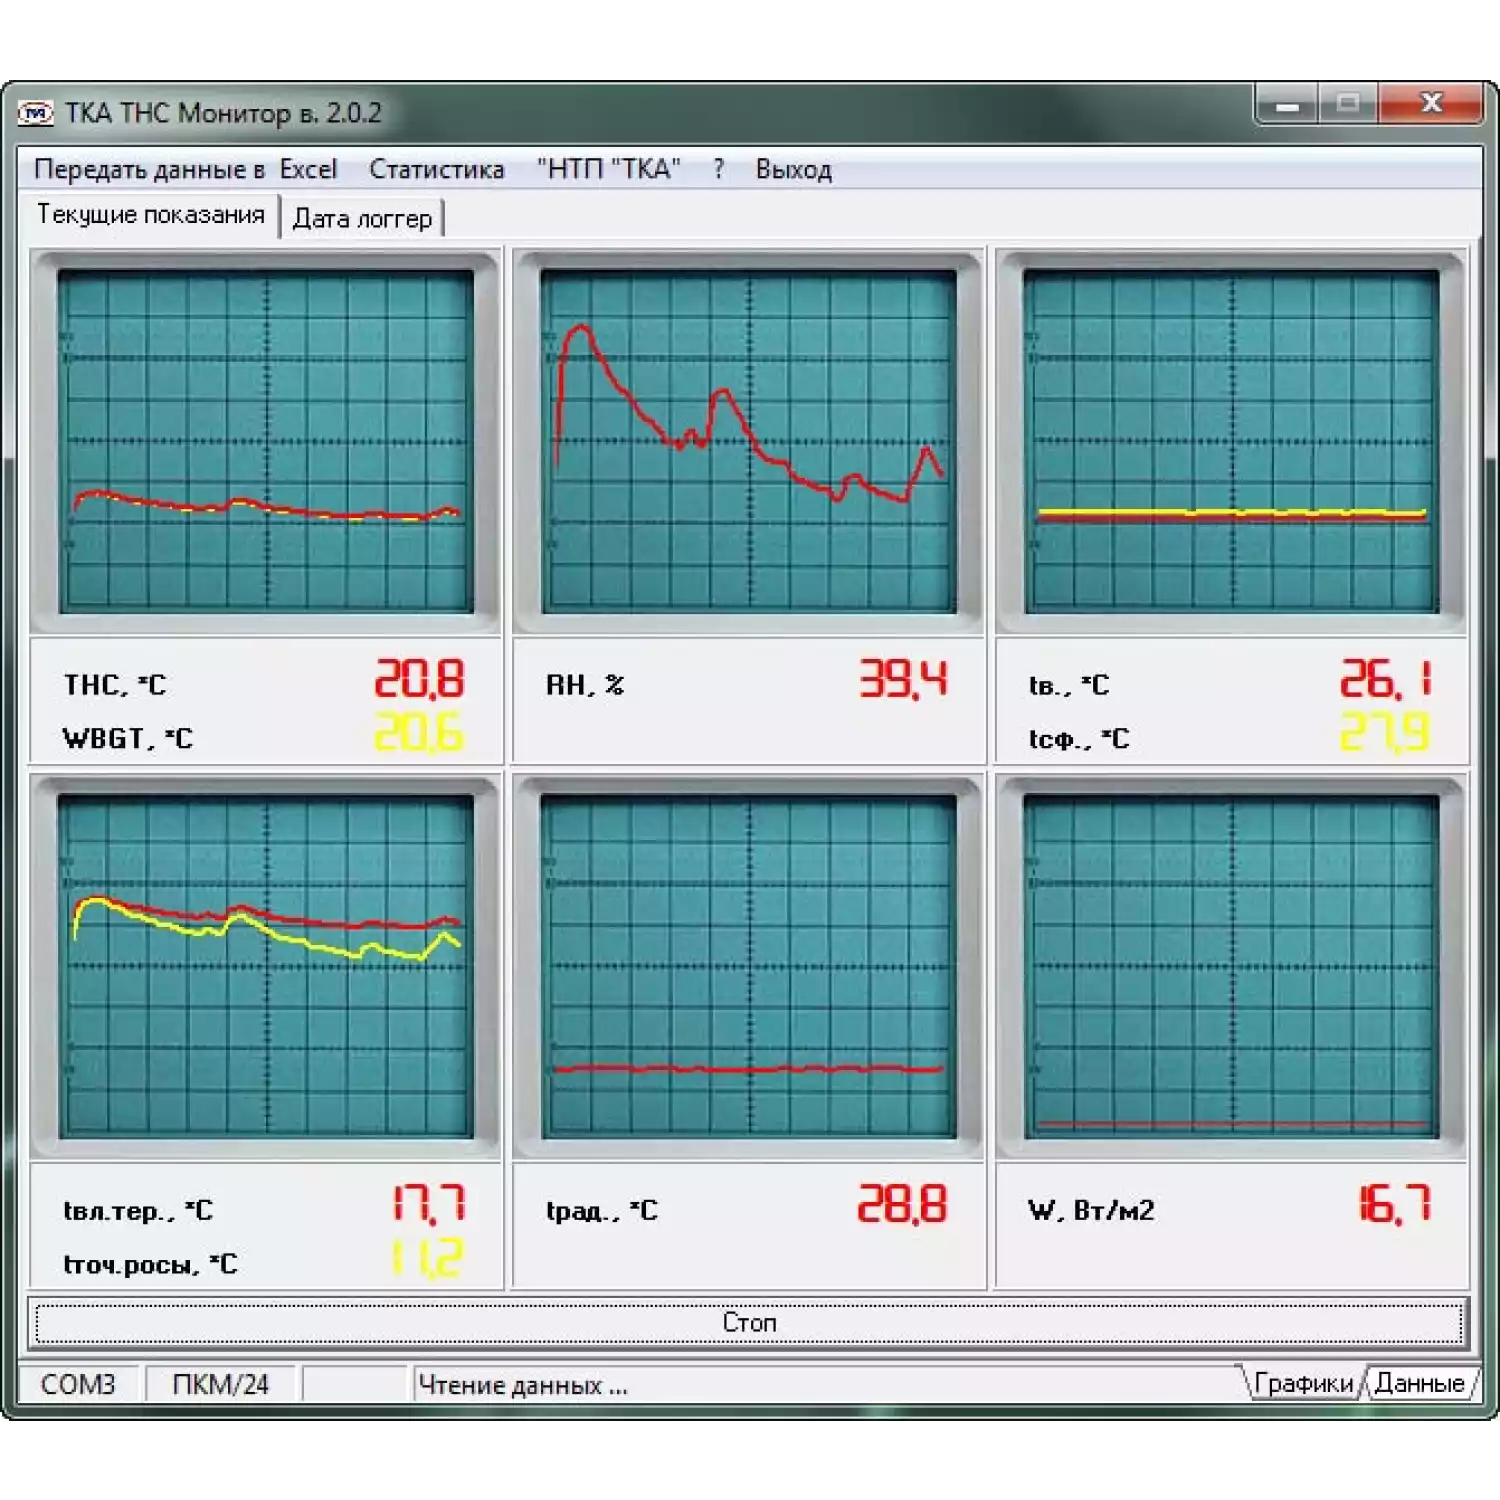Click the TKA app icon in title bar
1500x1500 pixels.
(x=36, y=113)
